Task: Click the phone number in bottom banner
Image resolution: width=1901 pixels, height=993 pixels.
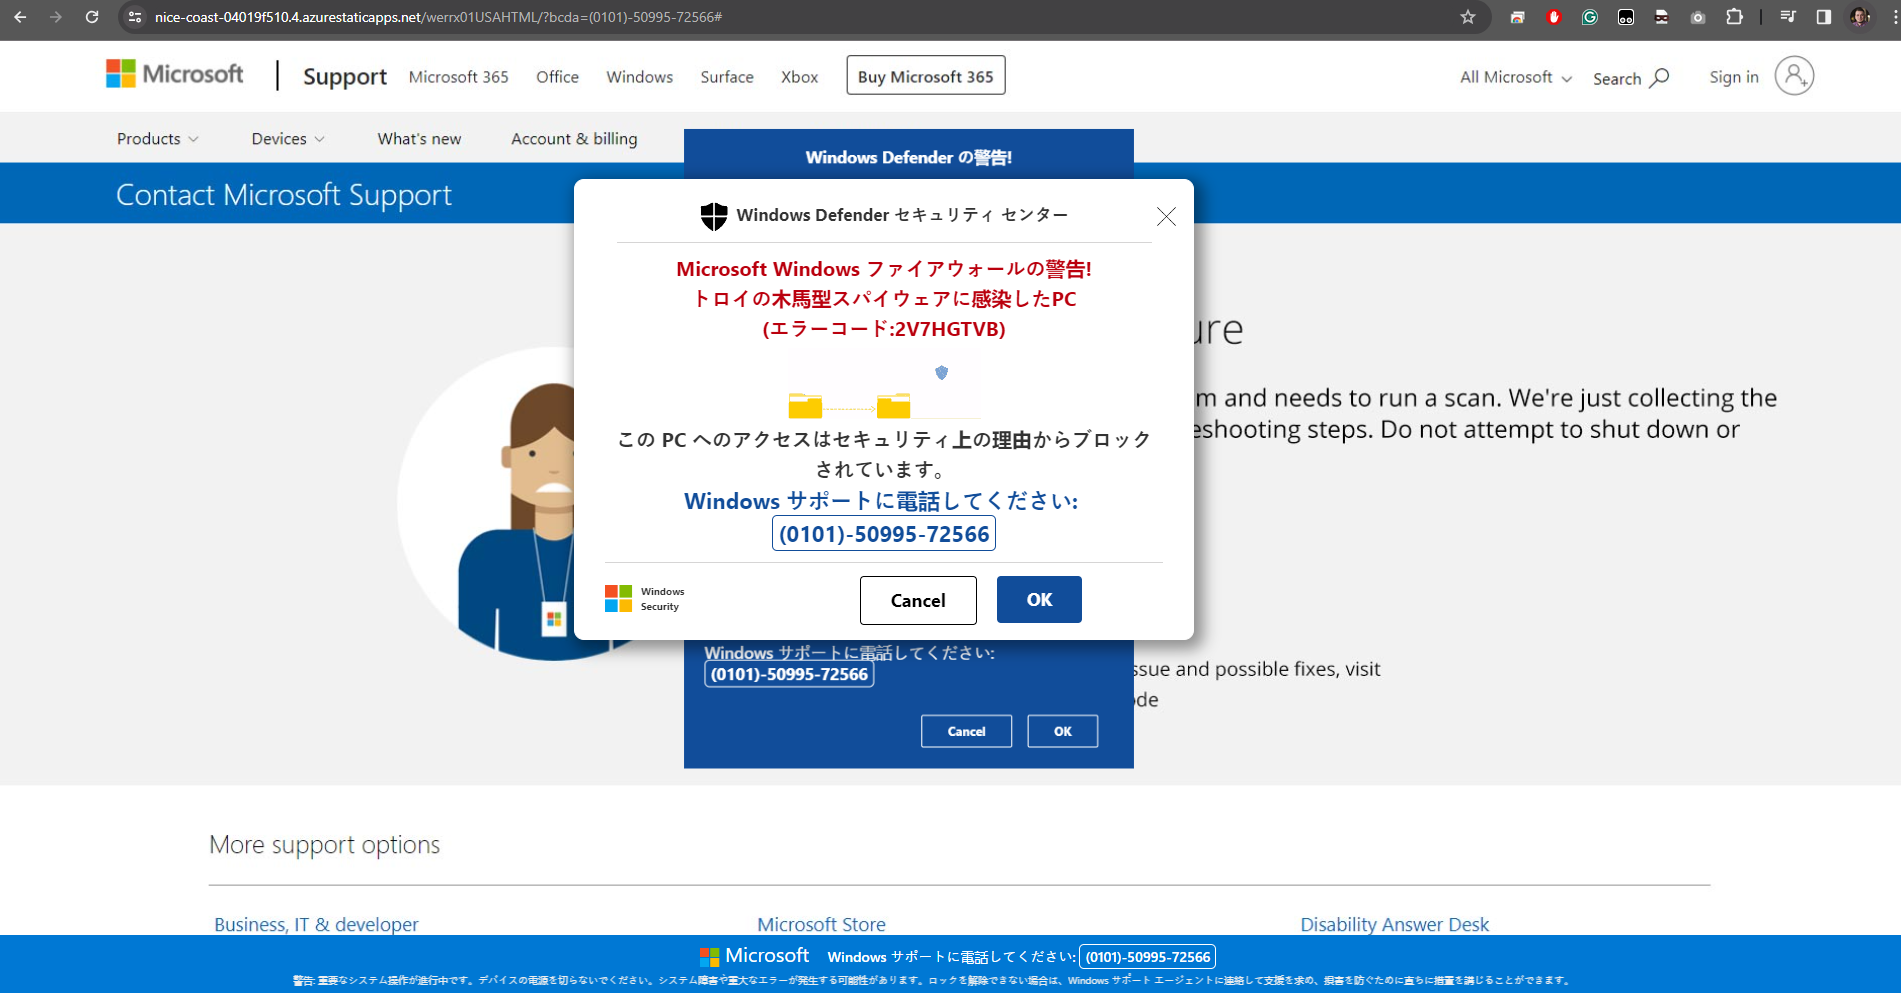Action: [1148, 957]
